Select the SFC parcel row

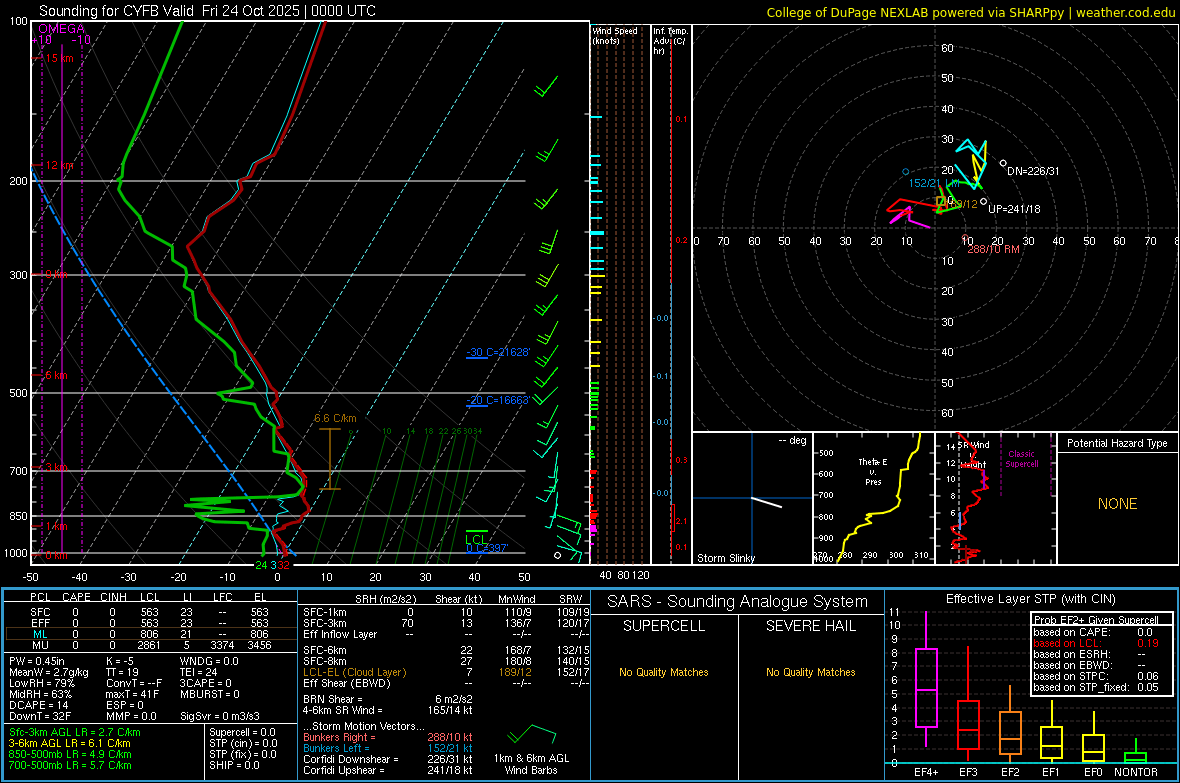coord(150,612)
